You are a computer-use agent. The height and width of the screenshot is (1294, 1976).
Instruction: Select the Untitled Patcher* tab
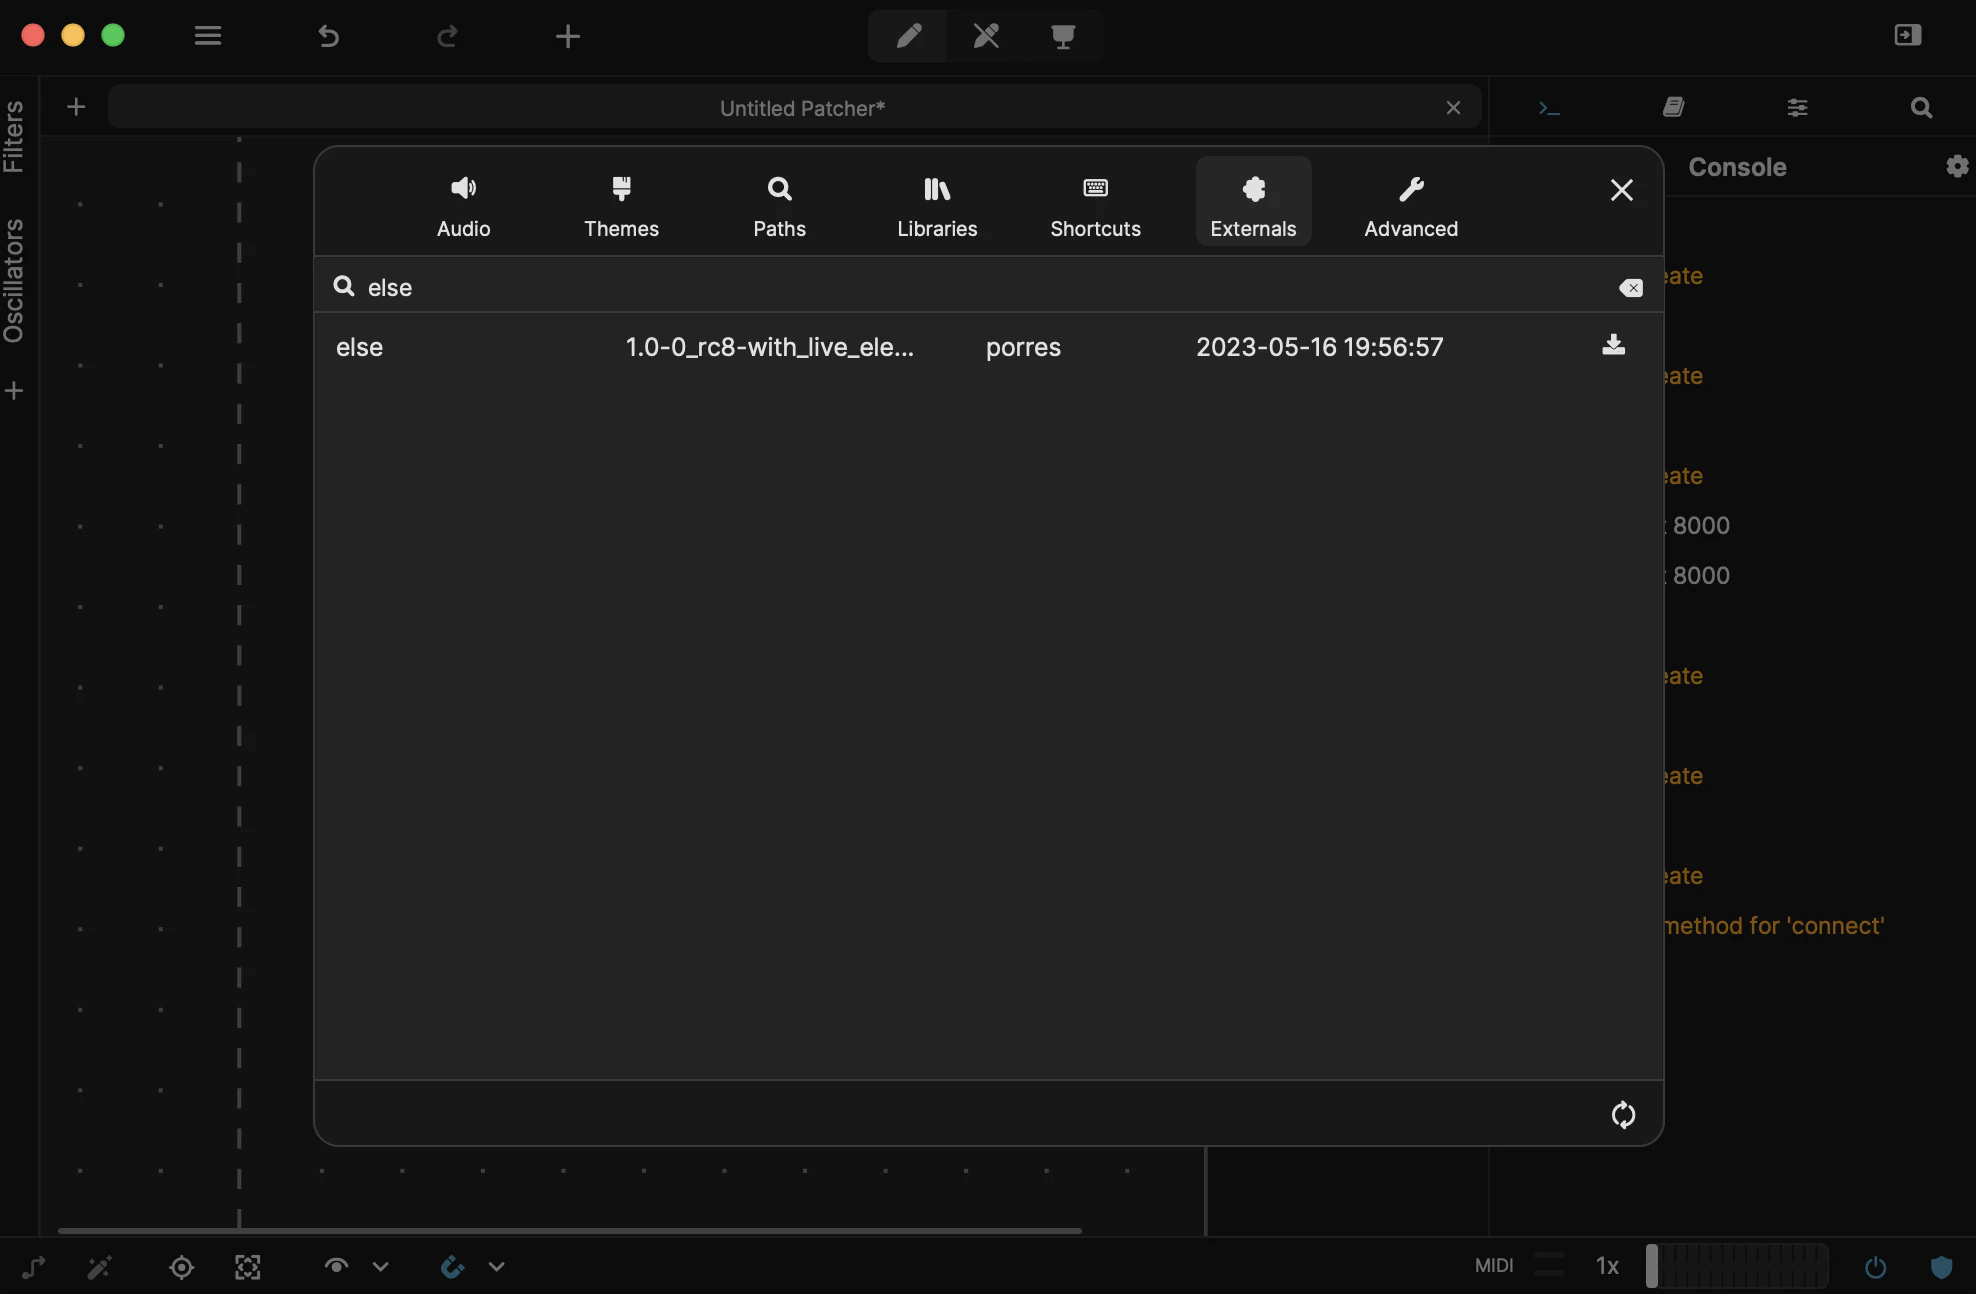point(795,107)
